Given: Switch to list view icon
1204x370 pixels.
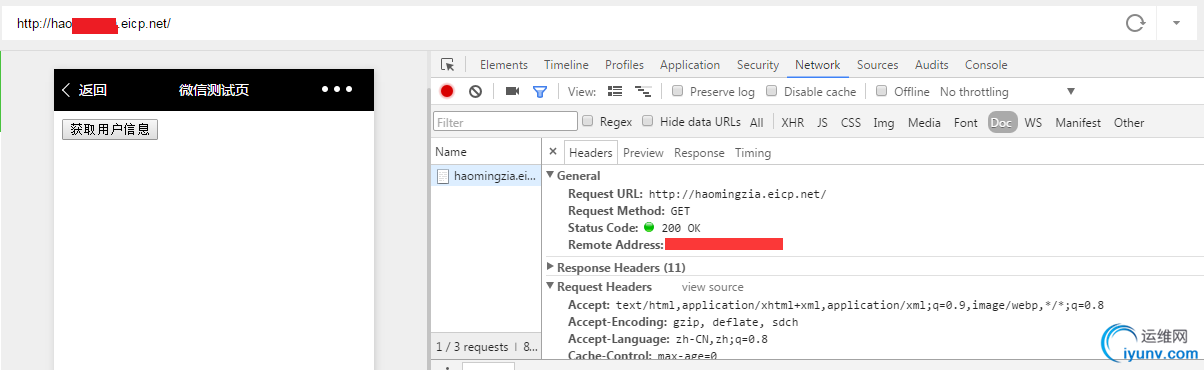Looking at the screenshot, I should pos(615,91).
